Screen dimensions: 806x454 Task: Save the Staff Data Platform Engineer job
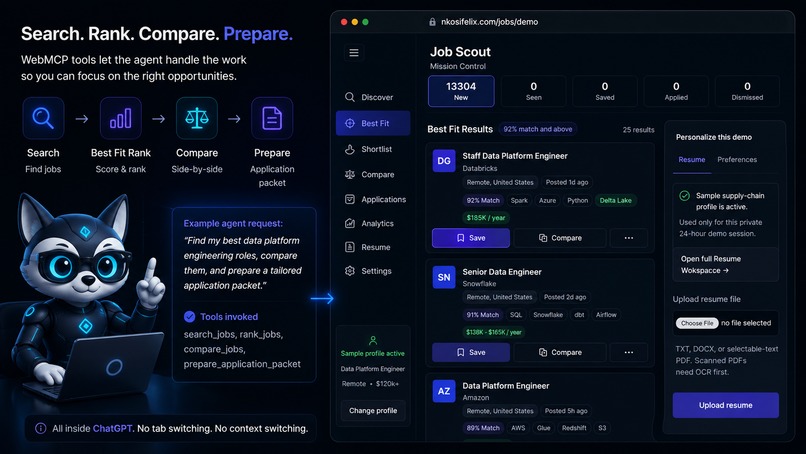click(x=471, y=238)
